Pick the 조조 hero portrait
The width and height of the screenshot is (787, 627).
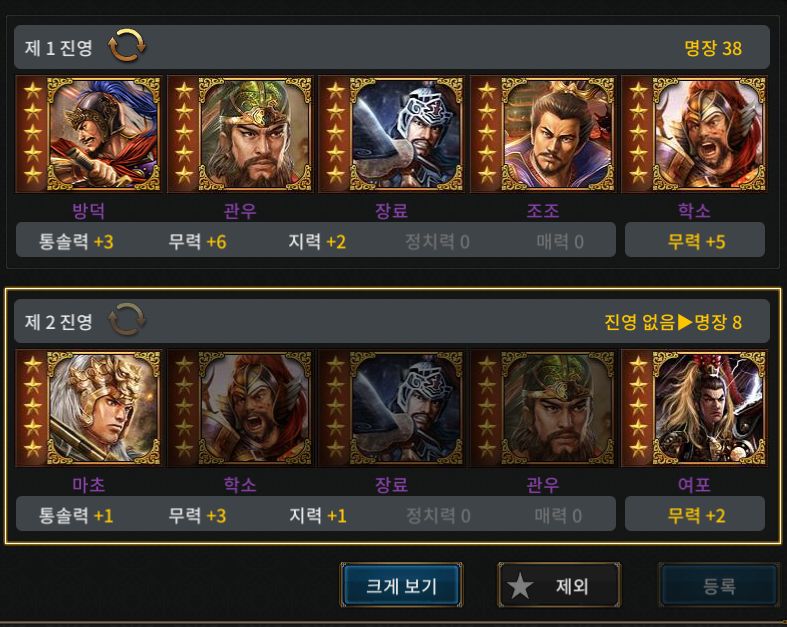coord(543,134)
